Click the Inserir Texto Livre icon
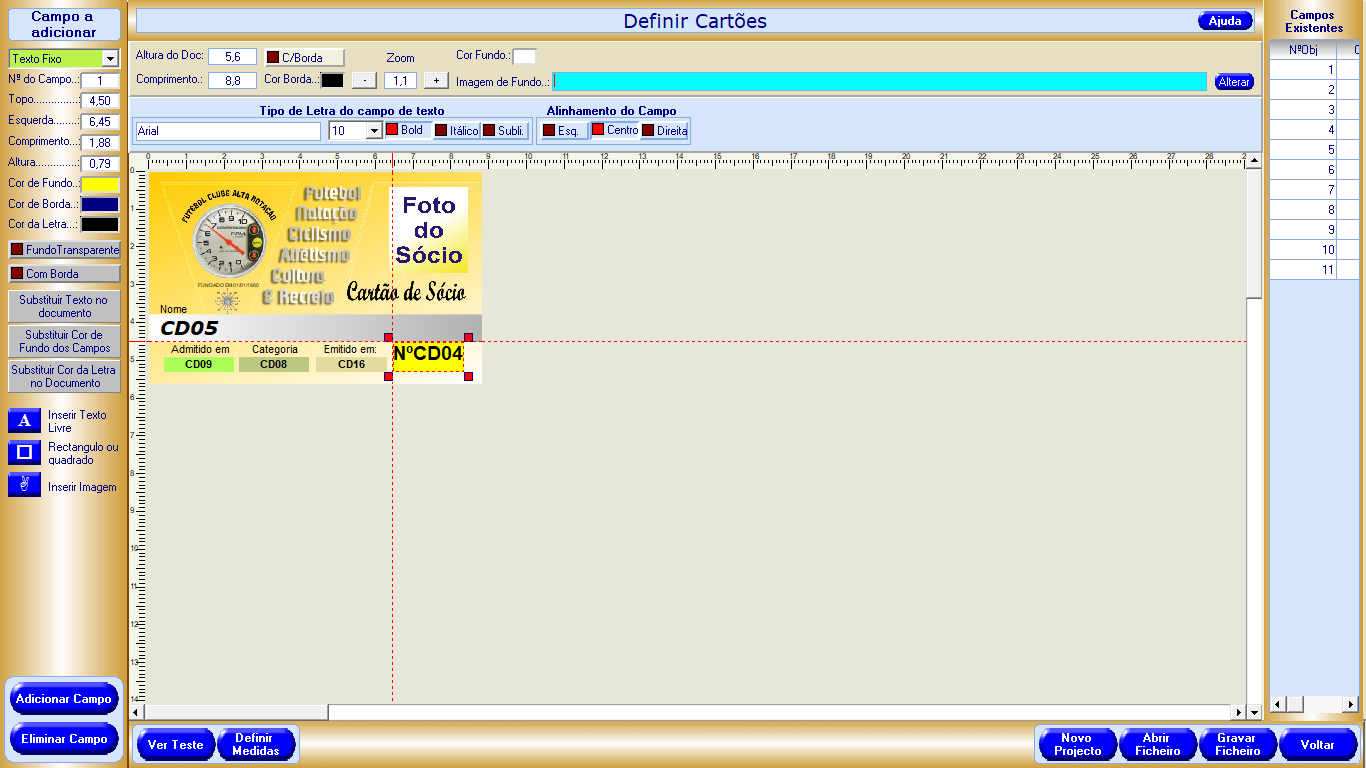The height and width of the screenshot is (768, 1366). click(x=25, y=421)
